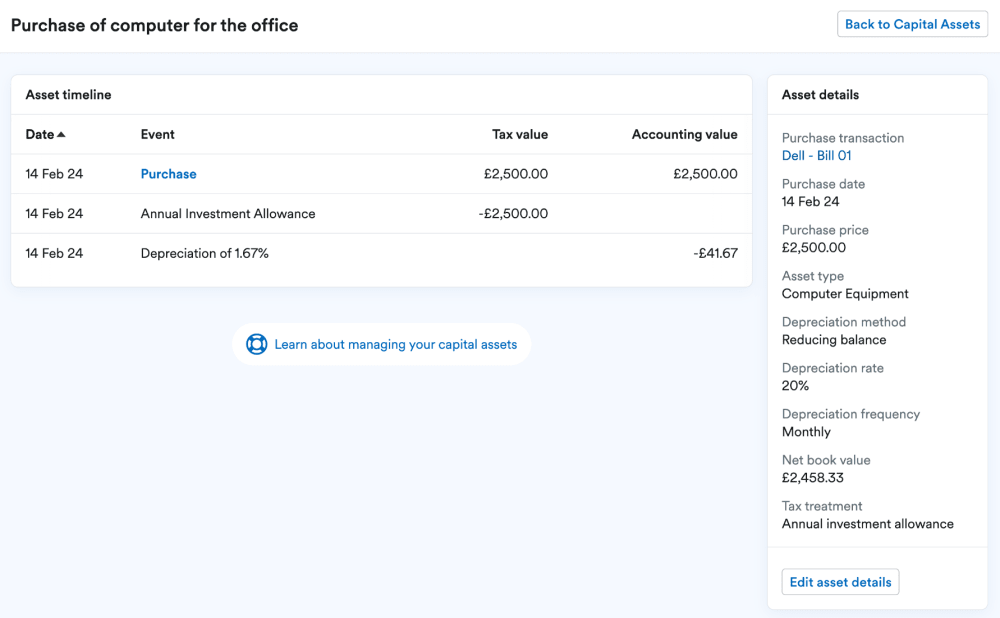Viewport: 1000px width, 618px height.
Task: Click the Date sort arrow
Action: [x=62, y=135]
